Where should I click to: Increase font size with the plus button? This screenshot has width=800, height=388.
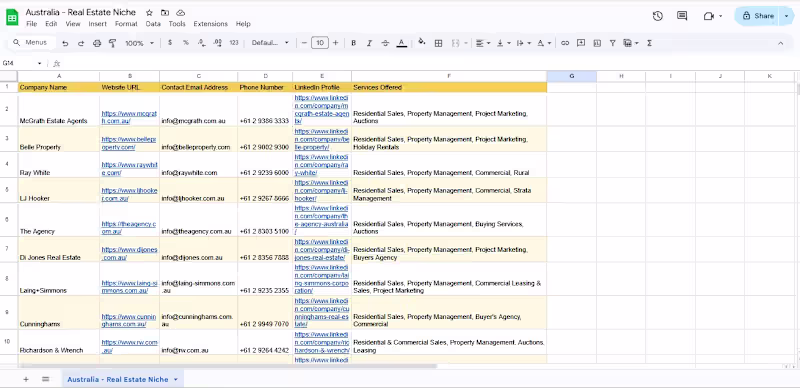[335, 43]
